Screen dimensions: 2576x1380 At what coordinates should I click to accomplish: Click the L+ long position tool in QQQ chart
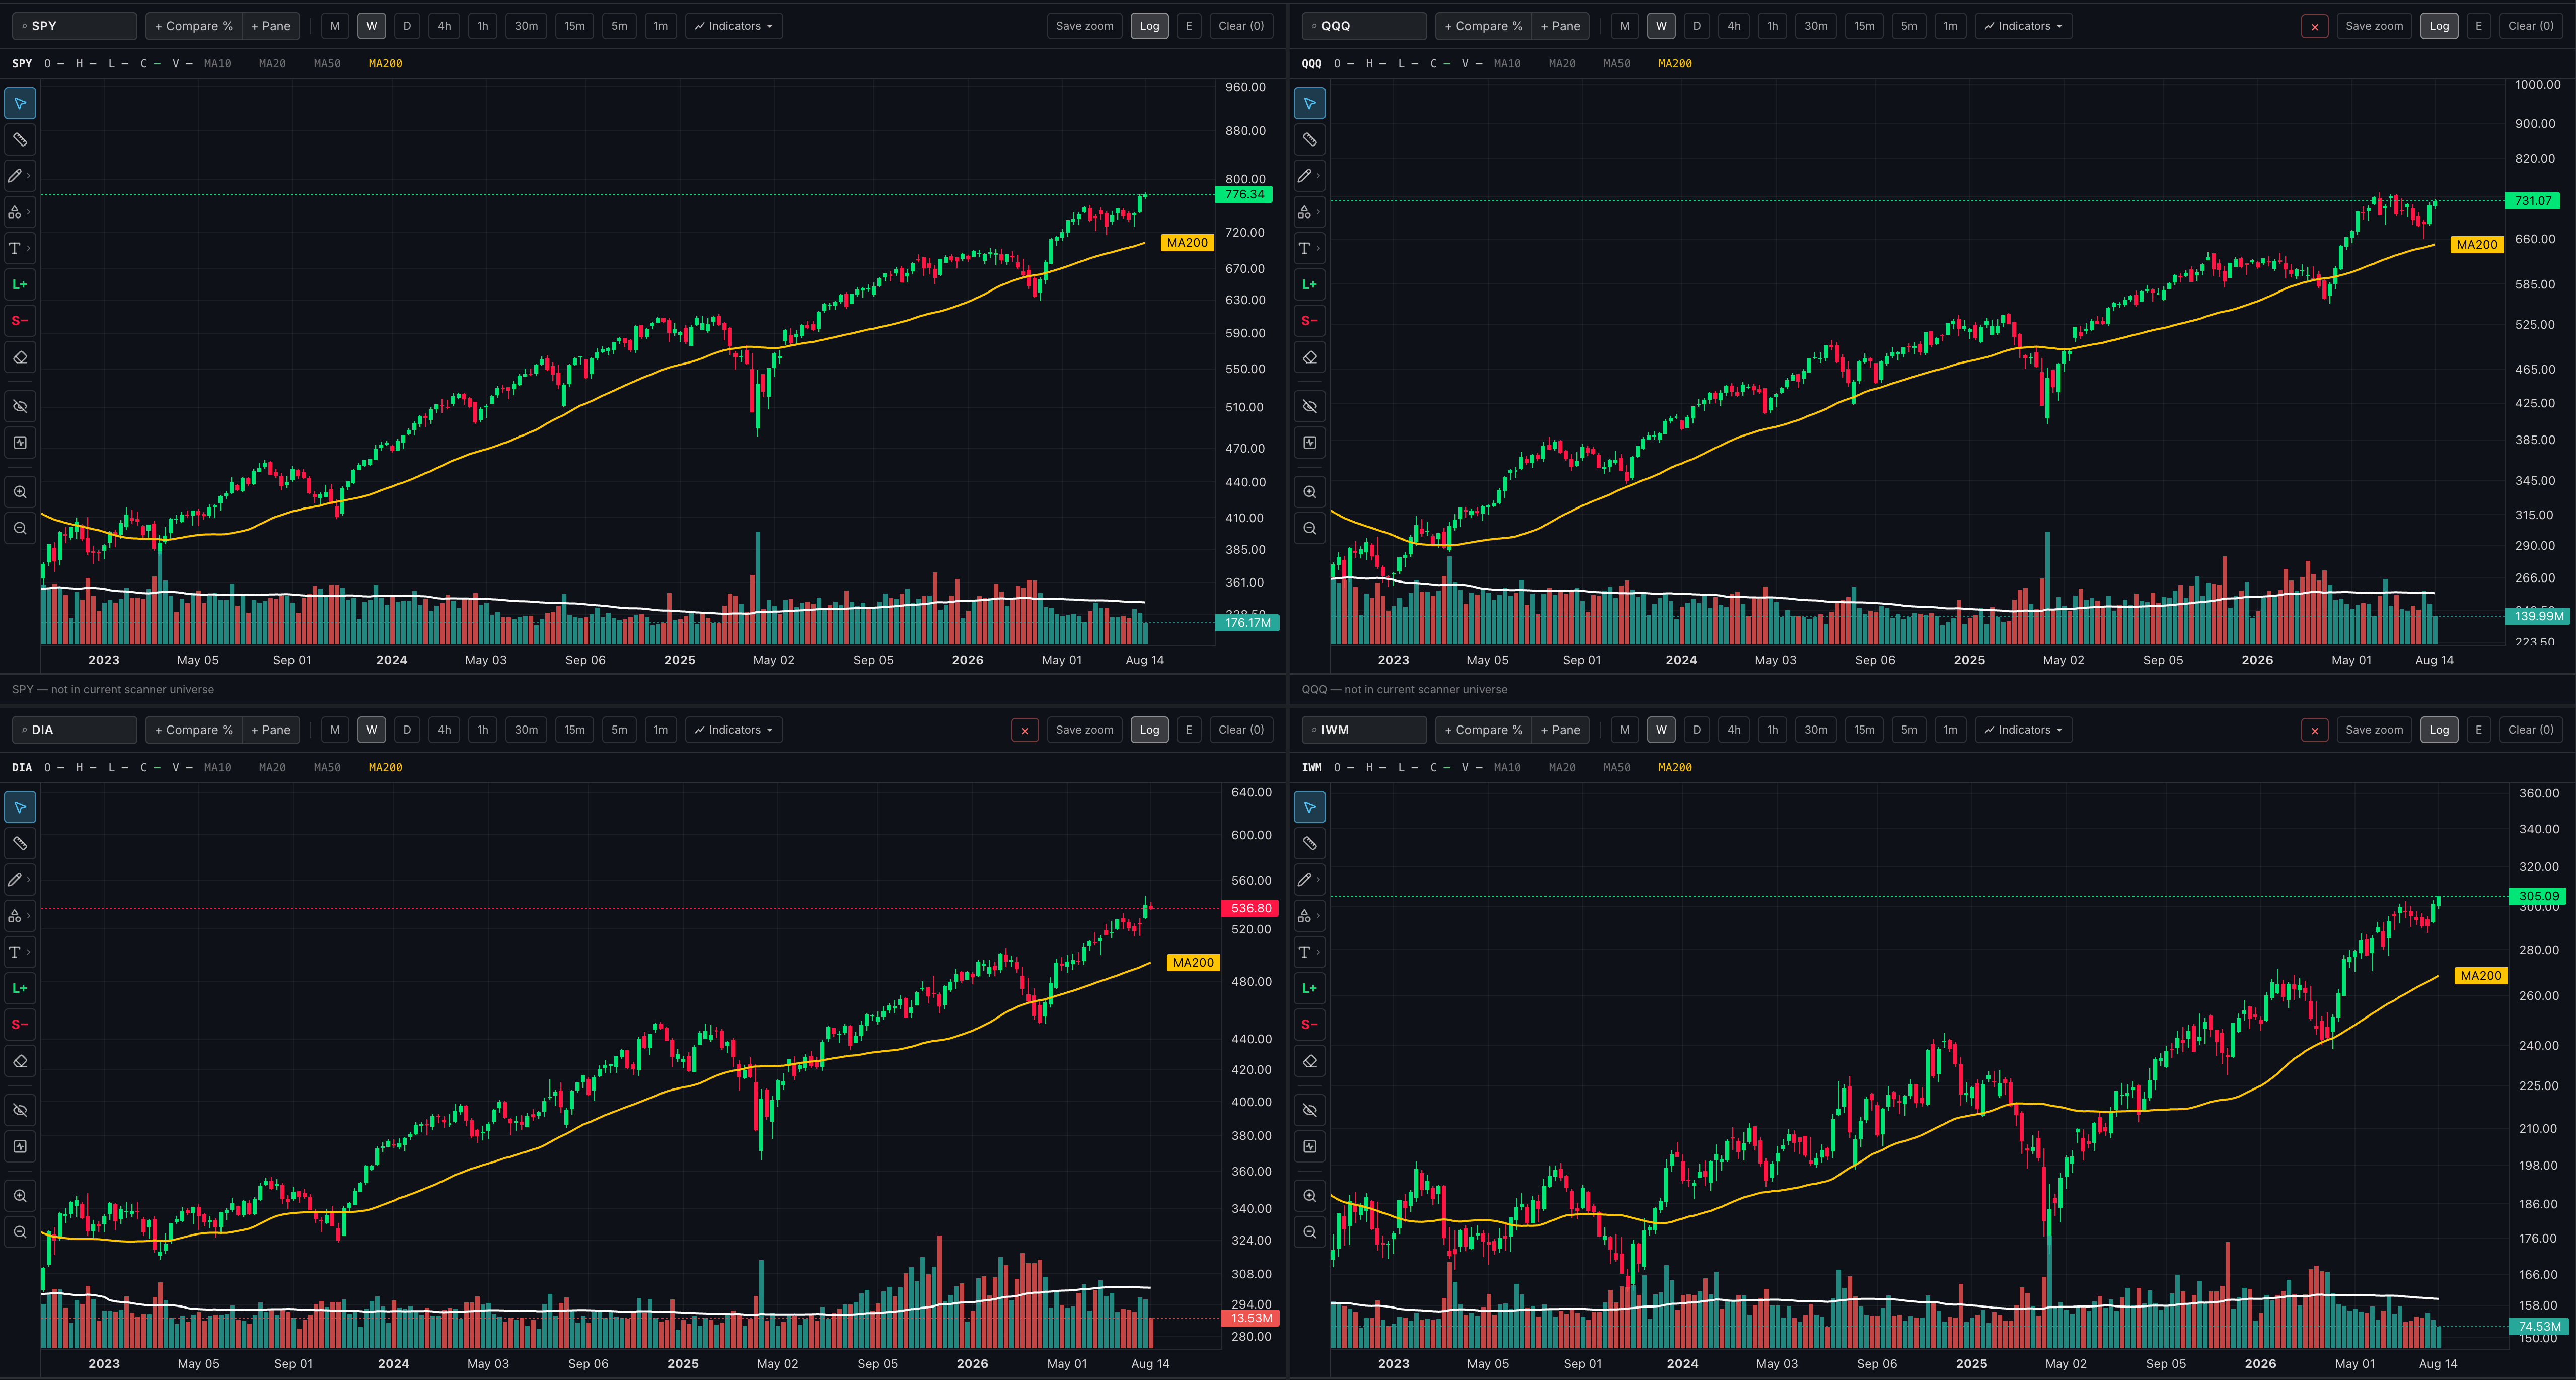pyautogui.click(x=1310, y=285)
